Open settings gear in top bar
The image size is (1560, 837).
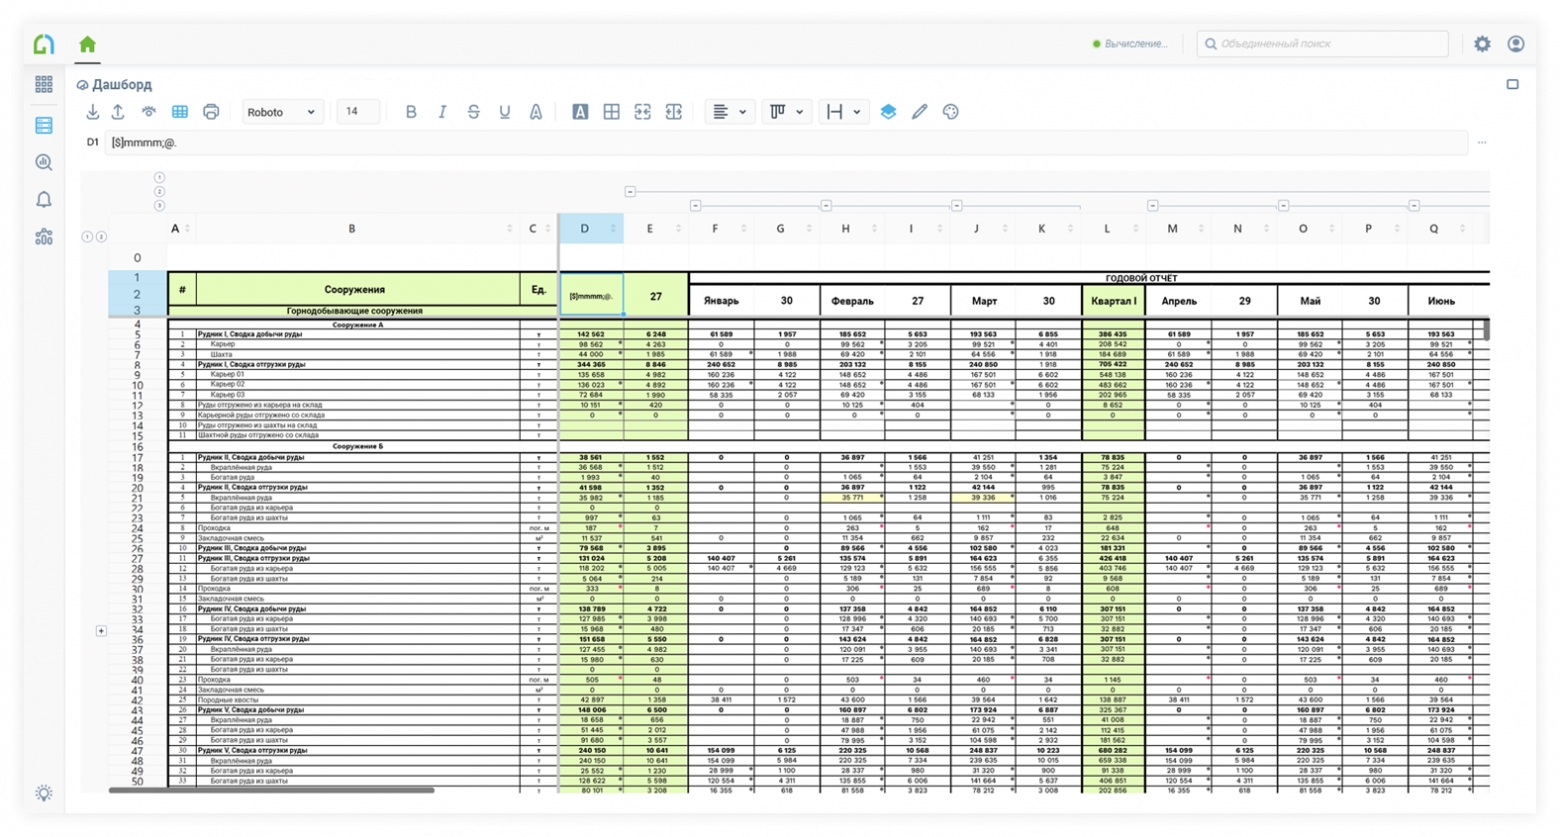tap(1482, 44)
